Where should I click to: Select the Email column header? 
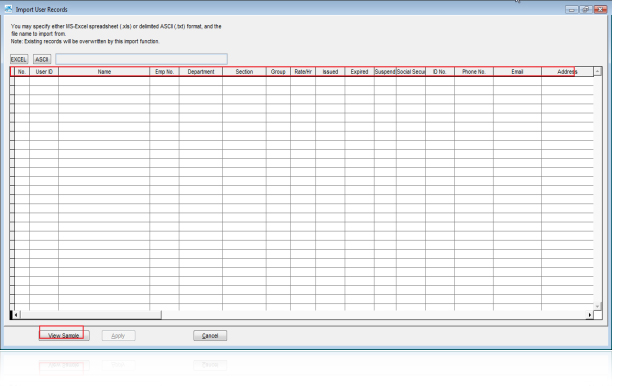517,72
